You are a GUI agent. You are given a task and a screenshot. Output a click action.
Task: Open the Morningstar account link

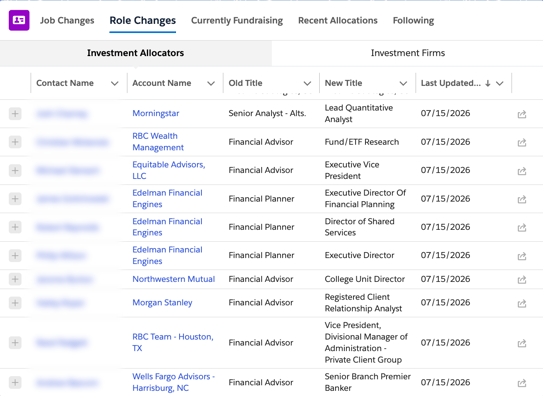pos(156,114)
